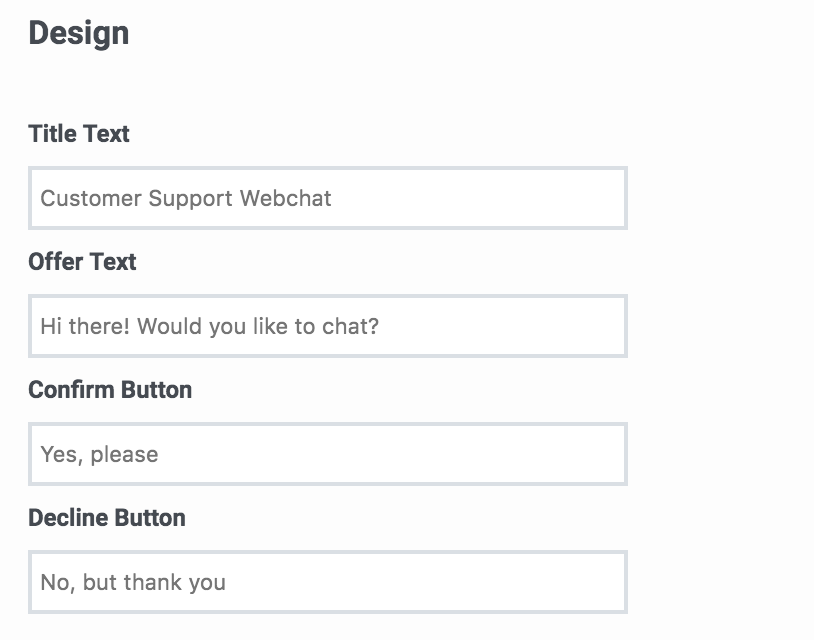Screen dimensions: 814x640
Task: Click the 'No, but thank you' placeholder text
Action: pos(133,582)
